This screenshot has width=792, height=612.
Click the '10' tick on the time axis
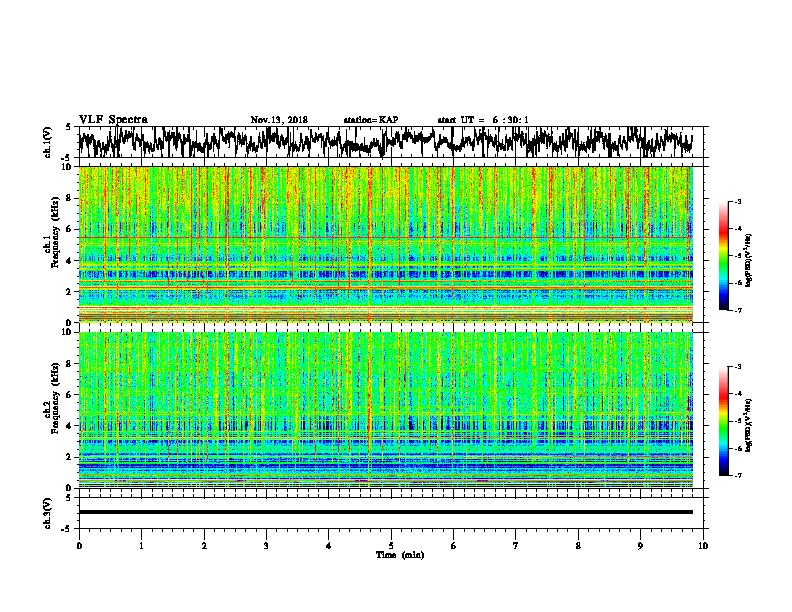[x=703, y=546]
